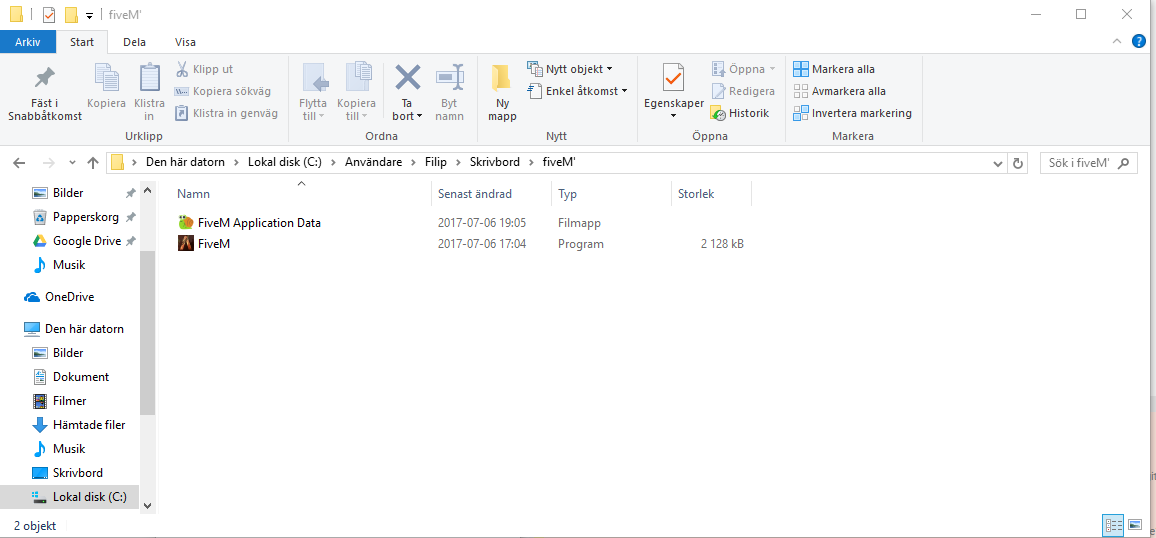The width and height of the screenshot is (1156, 538).
Task: Click Filip breadcrumb in address bar
Action: pos(436,163)
